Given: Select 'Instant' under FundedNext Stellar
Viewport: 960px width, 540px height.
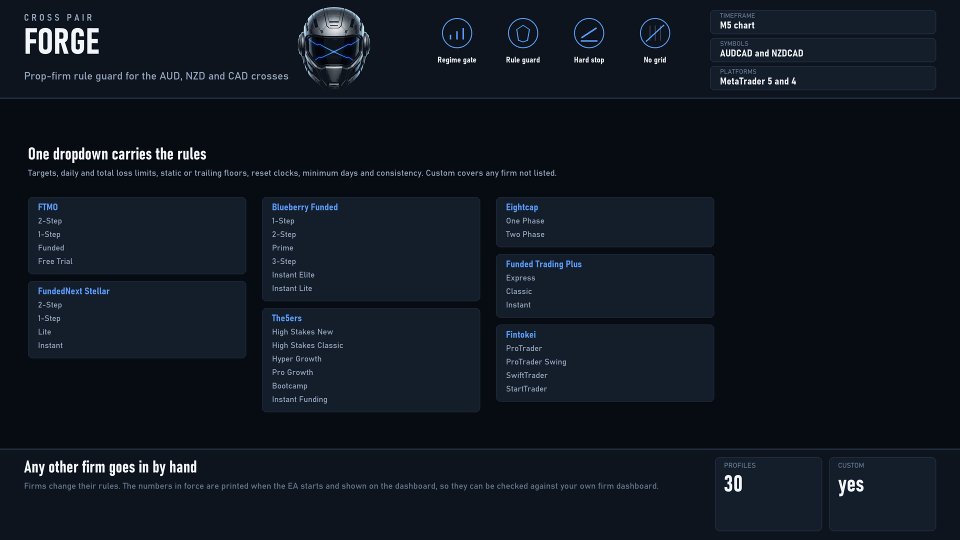Looking at the screenshot, I should pyautogui.click(x=50, y=345).
